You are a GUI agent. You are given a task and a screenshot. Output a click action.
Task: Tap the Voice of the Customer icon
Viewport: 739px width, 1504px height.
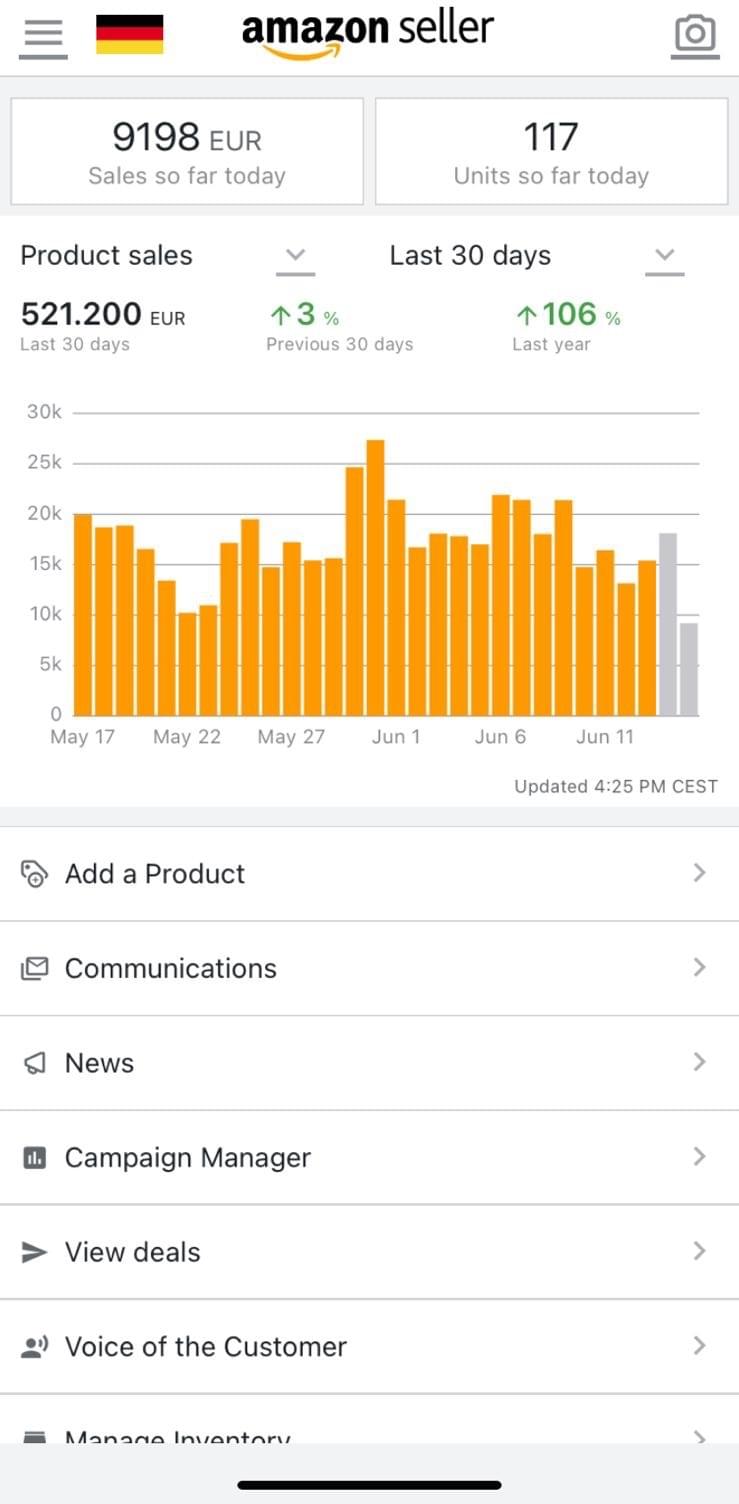point(34,1347)
